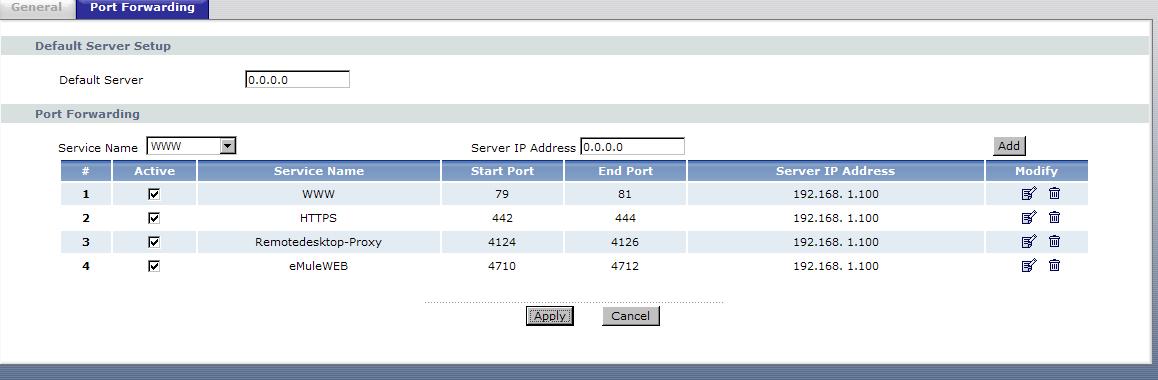The height and width of the screenshot is (380, 1158).
Task: Cancel the changes
Action: coord(630,316)
